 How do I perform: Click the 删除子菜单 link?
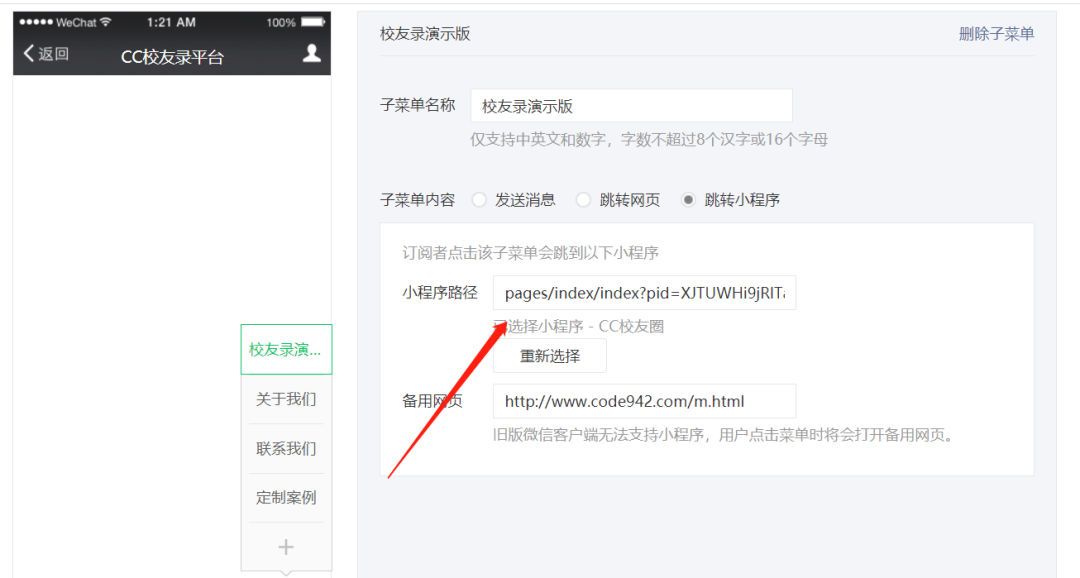[x=996, y=34]
